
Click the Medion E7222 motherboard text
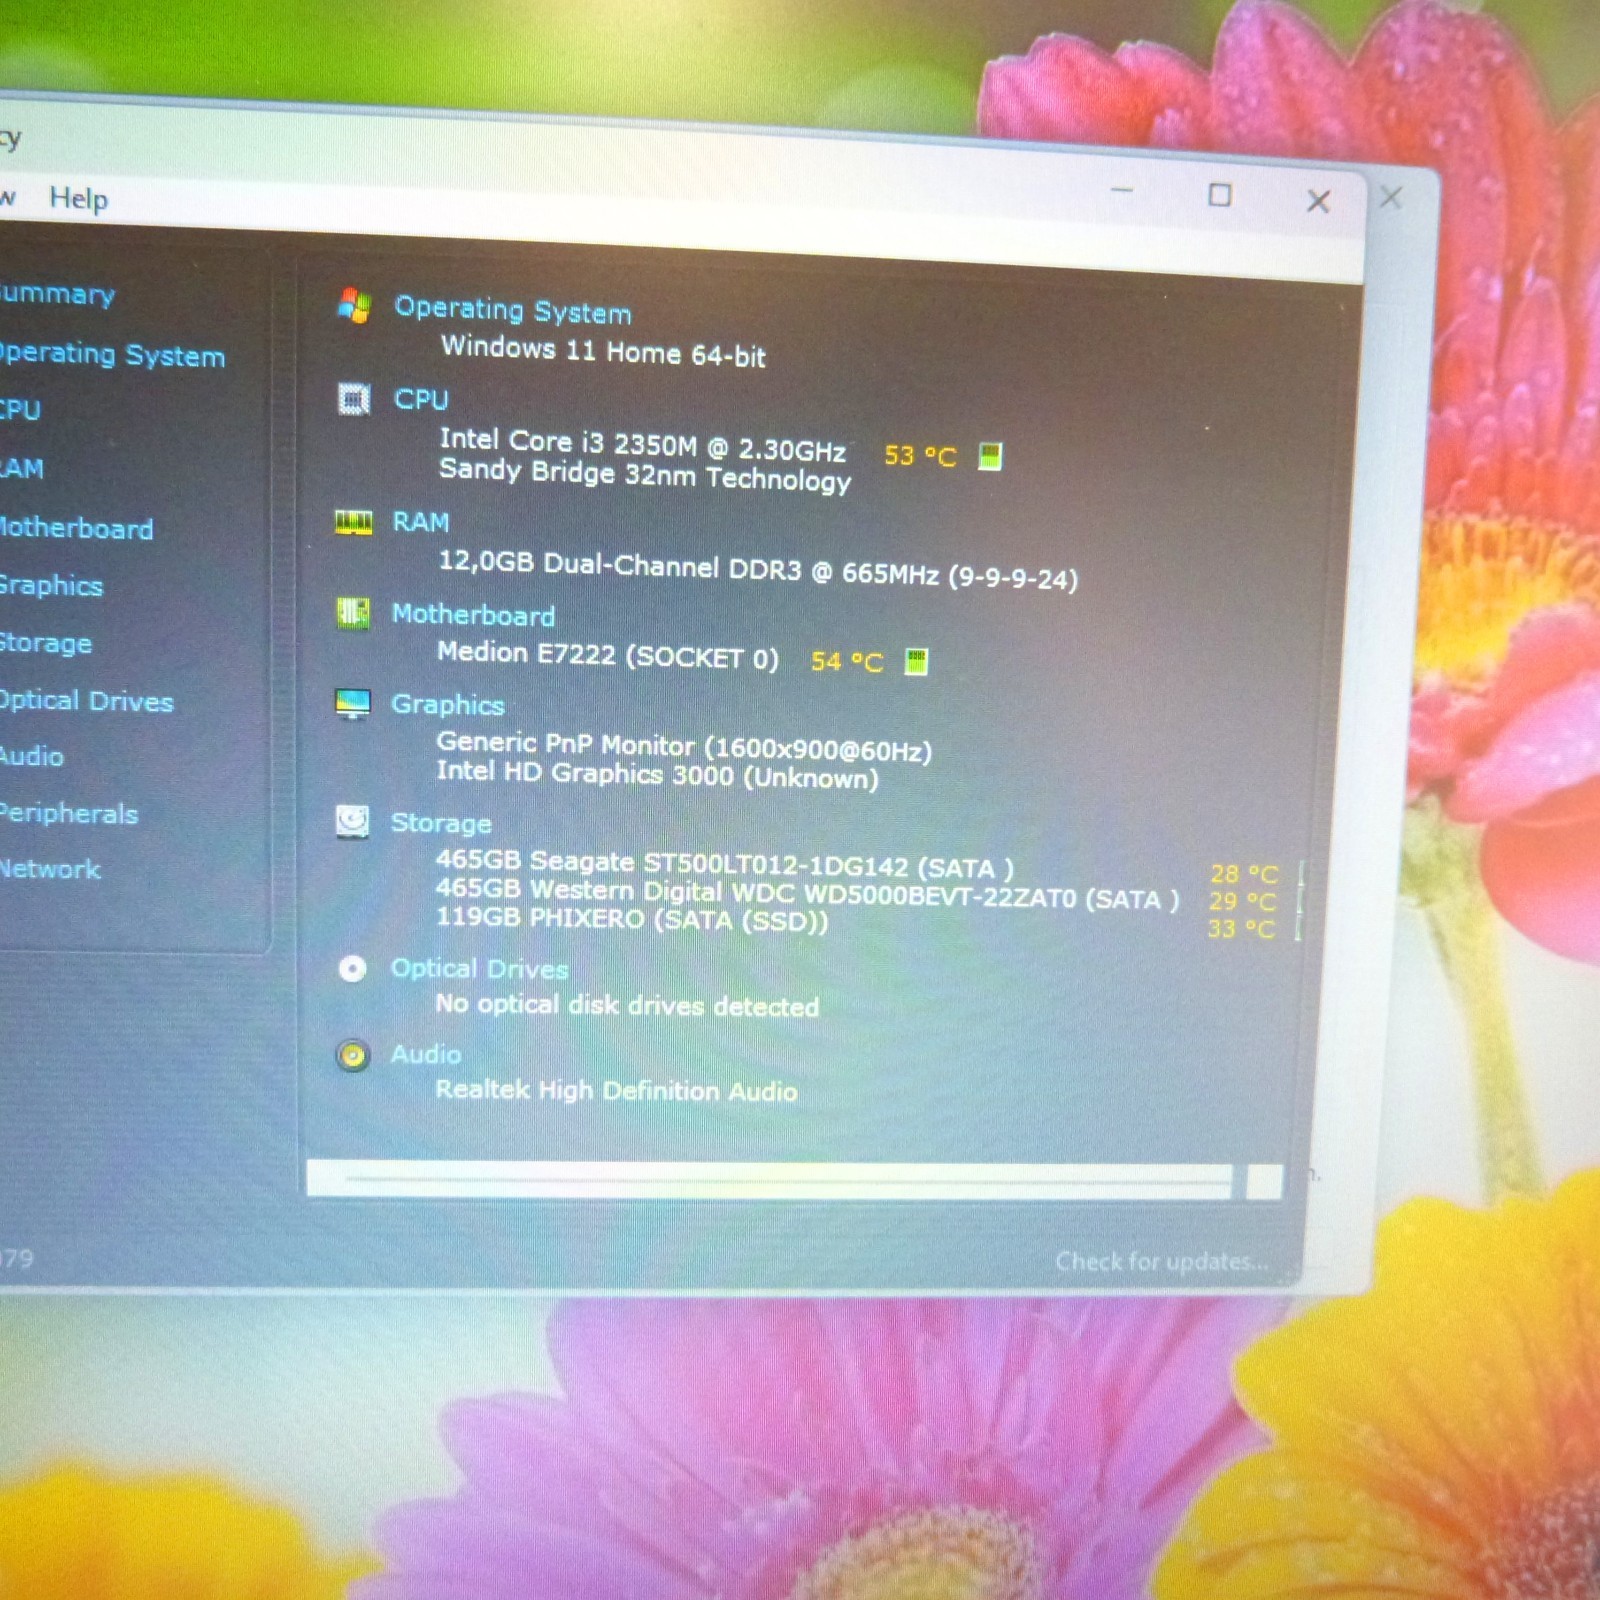[x=607, y=655]
